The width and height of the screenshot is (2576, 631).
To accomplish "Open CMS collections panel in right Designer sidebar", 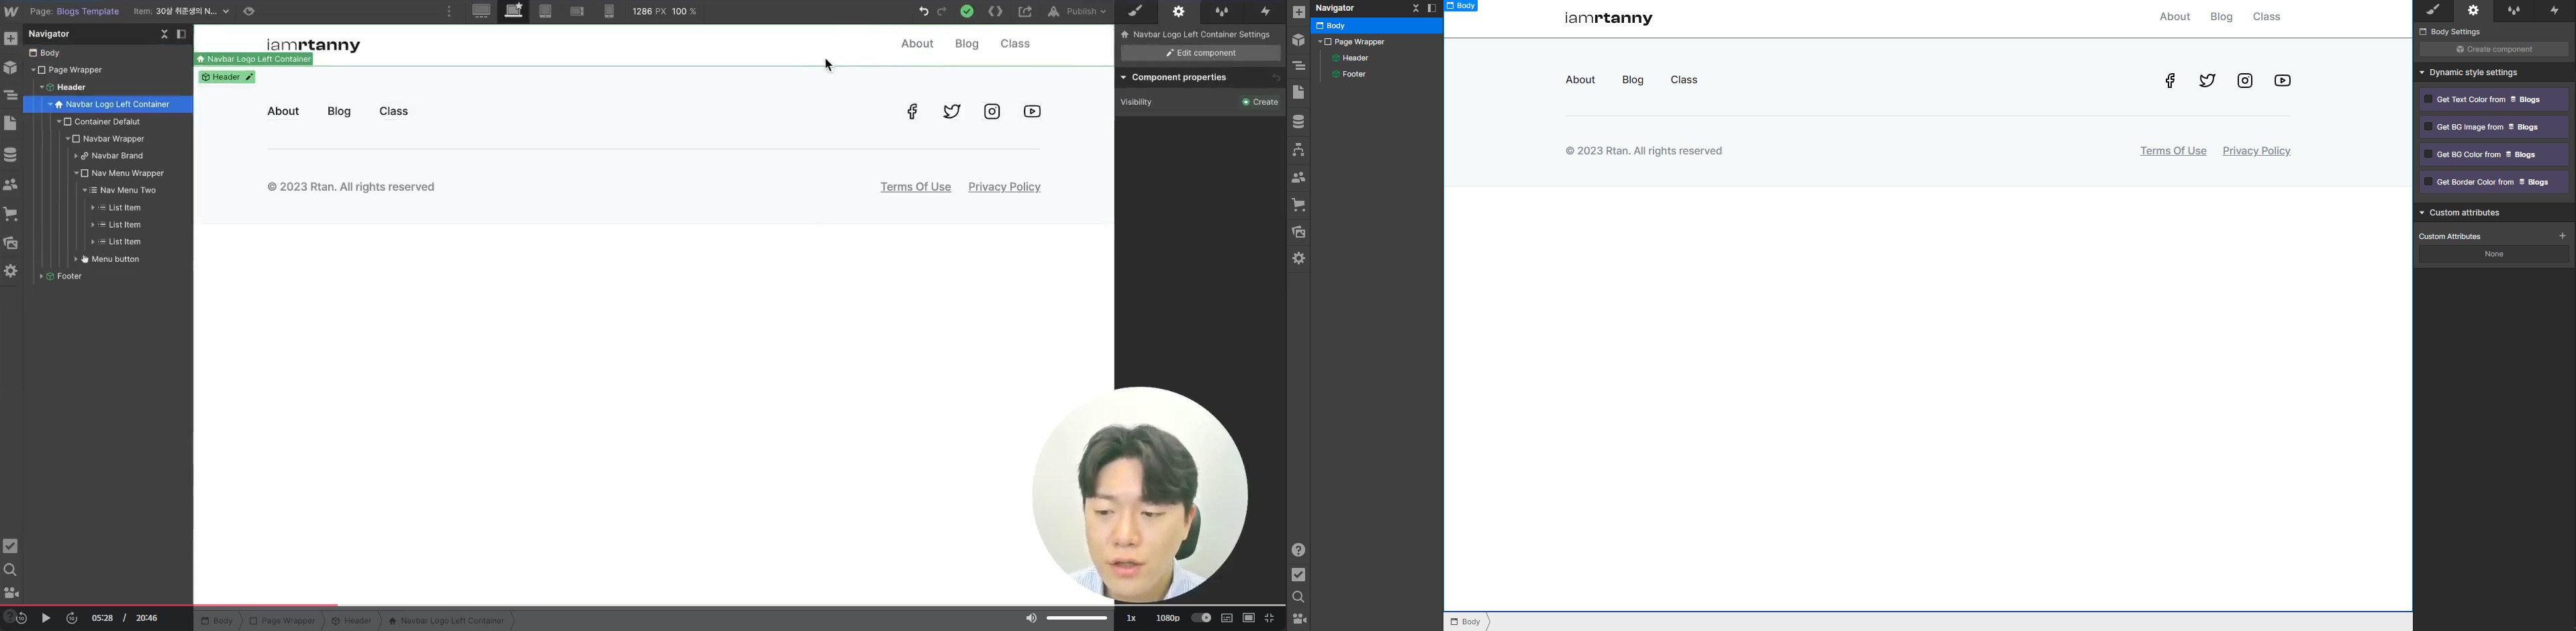I will coord(1298,121).
